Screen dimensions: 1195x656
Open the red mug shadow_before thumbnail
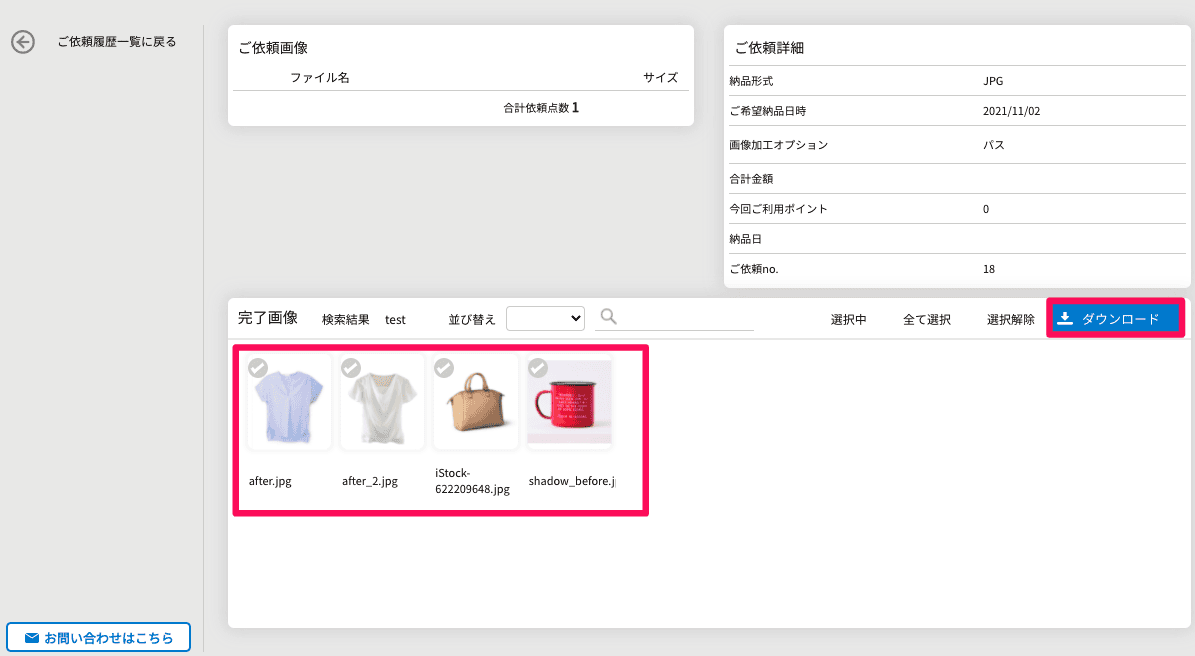coord(569,402)
